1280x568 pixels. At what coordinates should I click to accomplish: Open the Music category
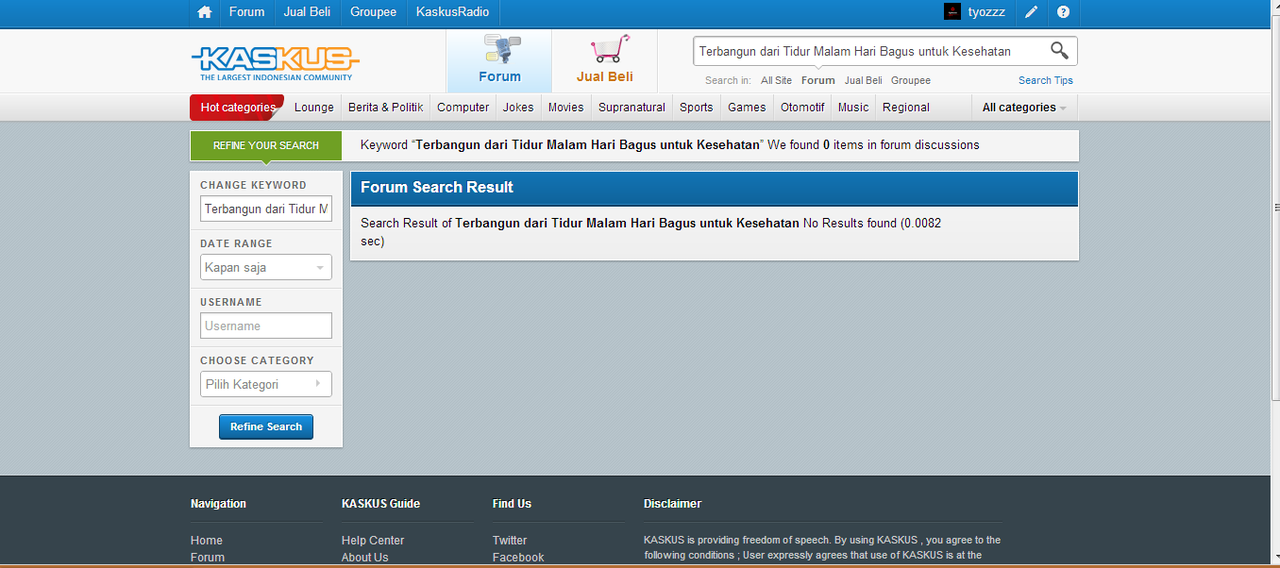853,107
